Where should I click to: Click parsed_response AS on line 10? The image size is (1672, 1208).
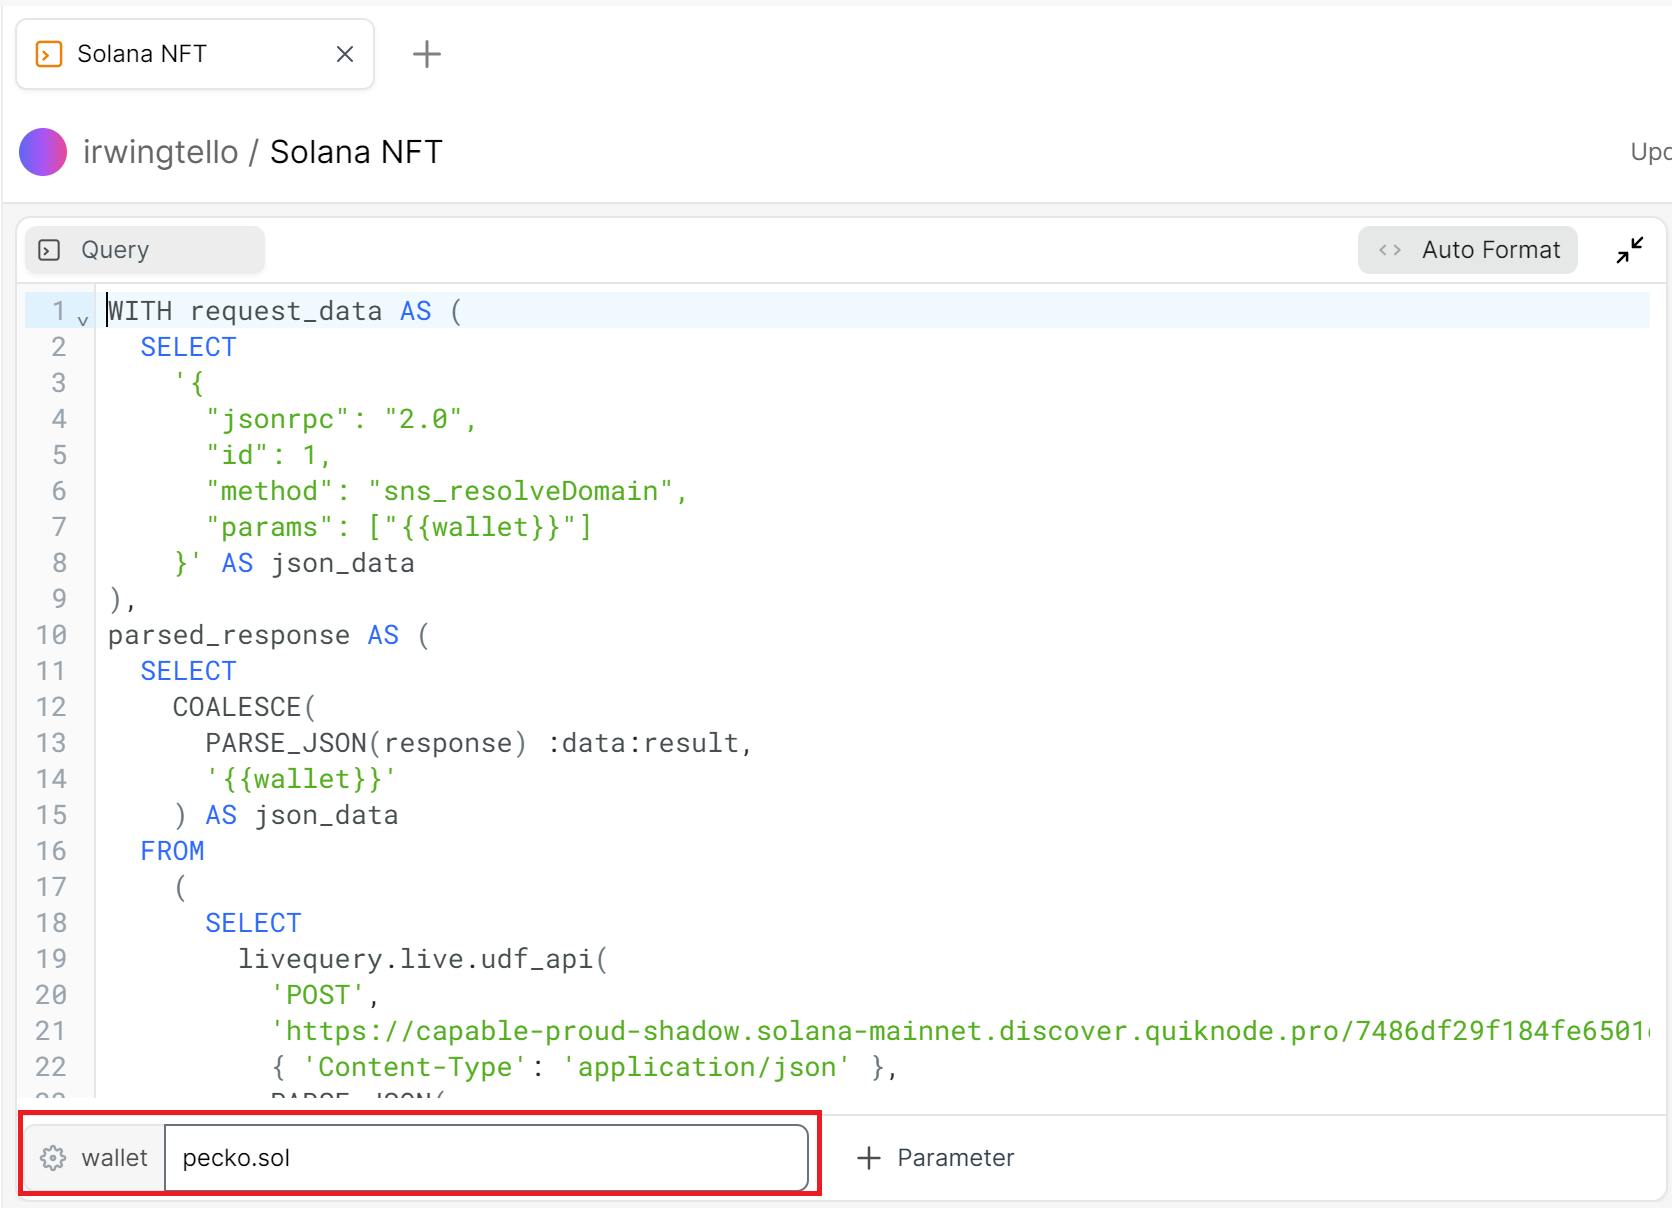coord(253,635)
